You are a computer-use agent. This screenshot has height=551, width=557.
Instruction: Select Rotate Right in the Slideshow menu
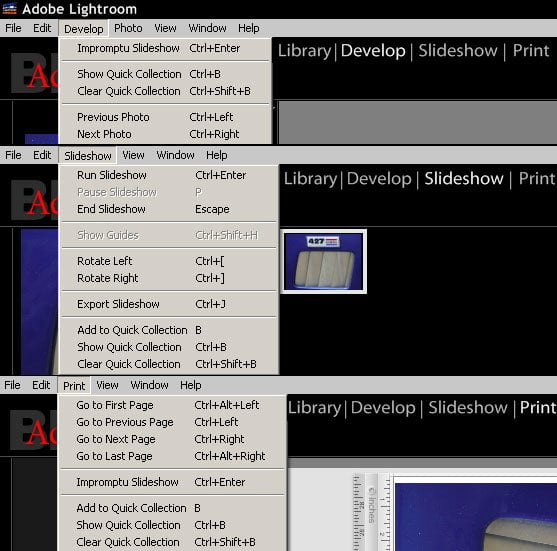tap(169, 278)
